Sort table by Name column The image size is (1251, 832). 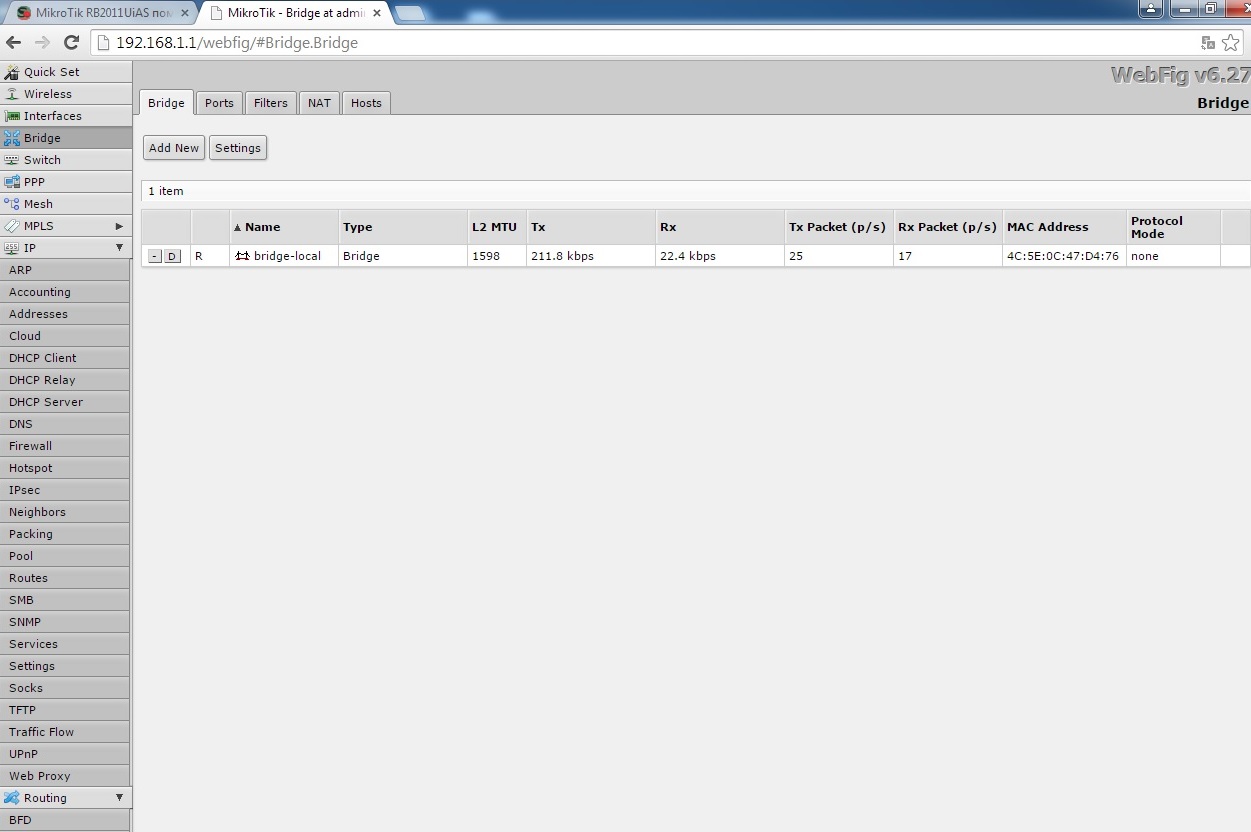[x=284, y=227]
